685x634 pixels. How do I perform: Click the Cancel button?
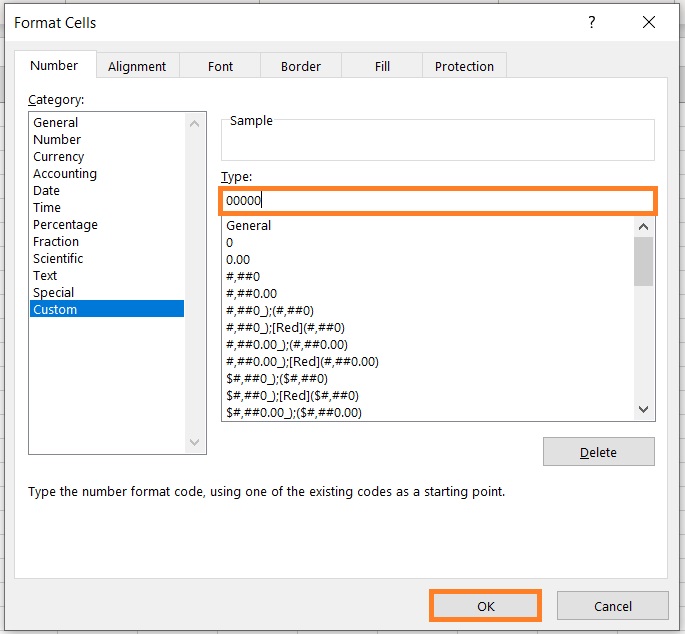[x=612, y=606]
